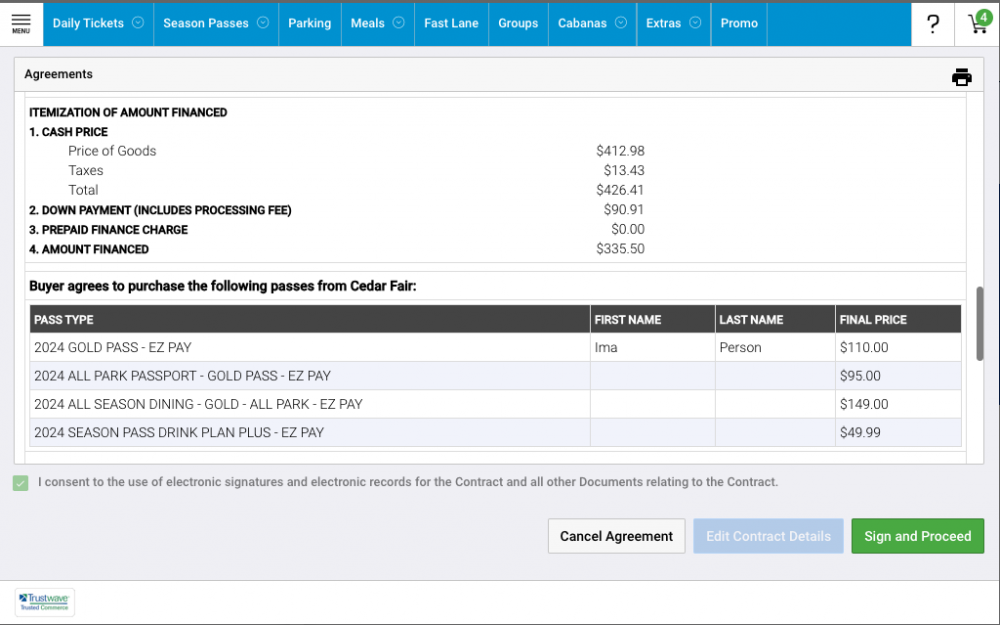Click the print agreement icon
The width and height of the screenshot is (1000, 625).
pyautogui.click(x=961, y=77)
